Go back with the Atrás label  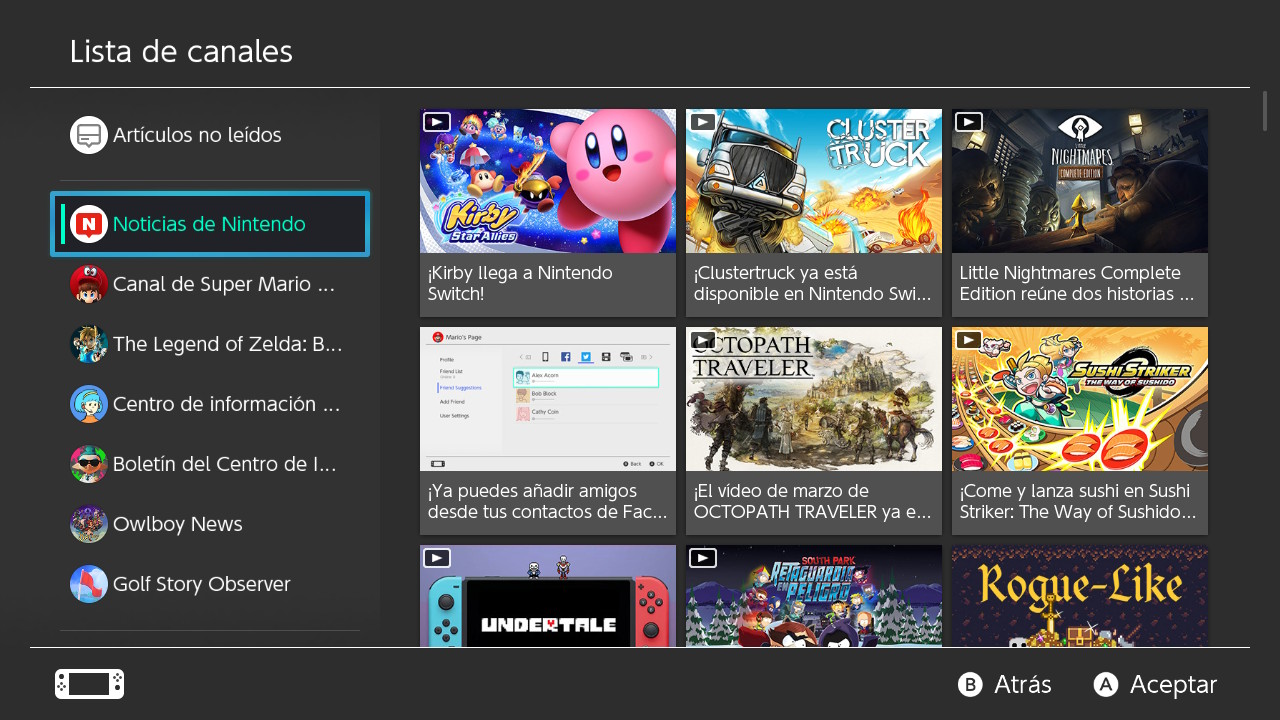1023,684
